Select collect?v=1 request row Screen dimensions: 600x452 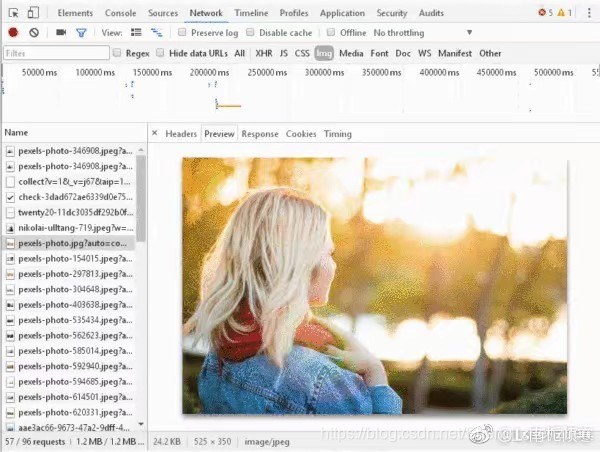[x=69, y=181]
